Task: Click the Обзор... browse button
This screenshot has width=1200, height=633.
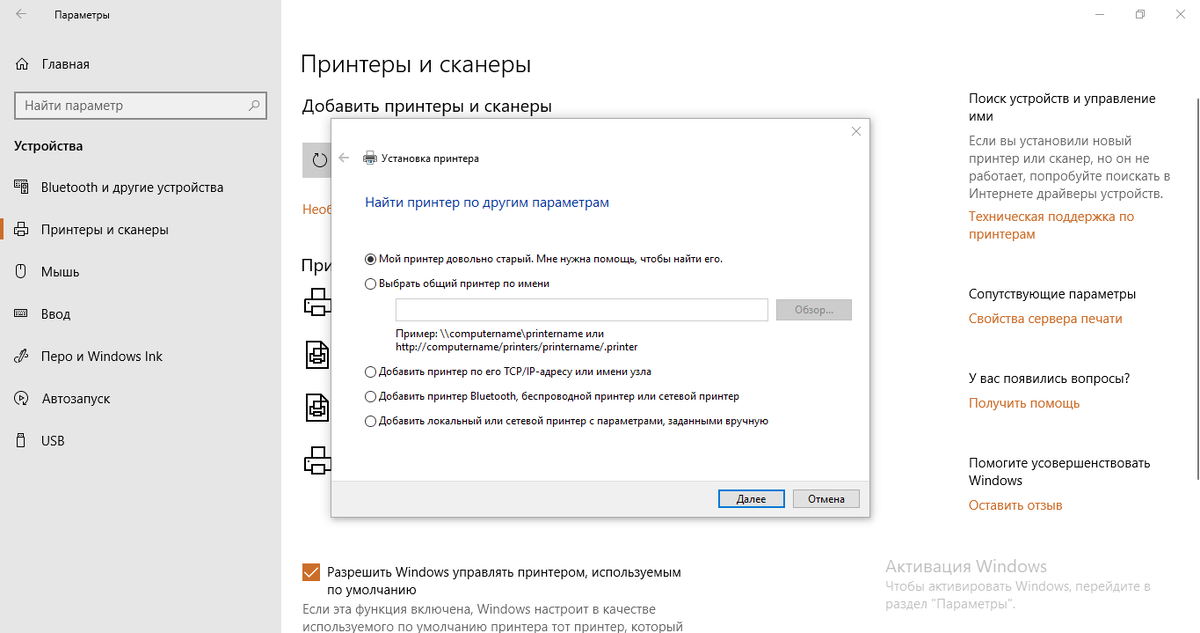Action: click(814, 309)
